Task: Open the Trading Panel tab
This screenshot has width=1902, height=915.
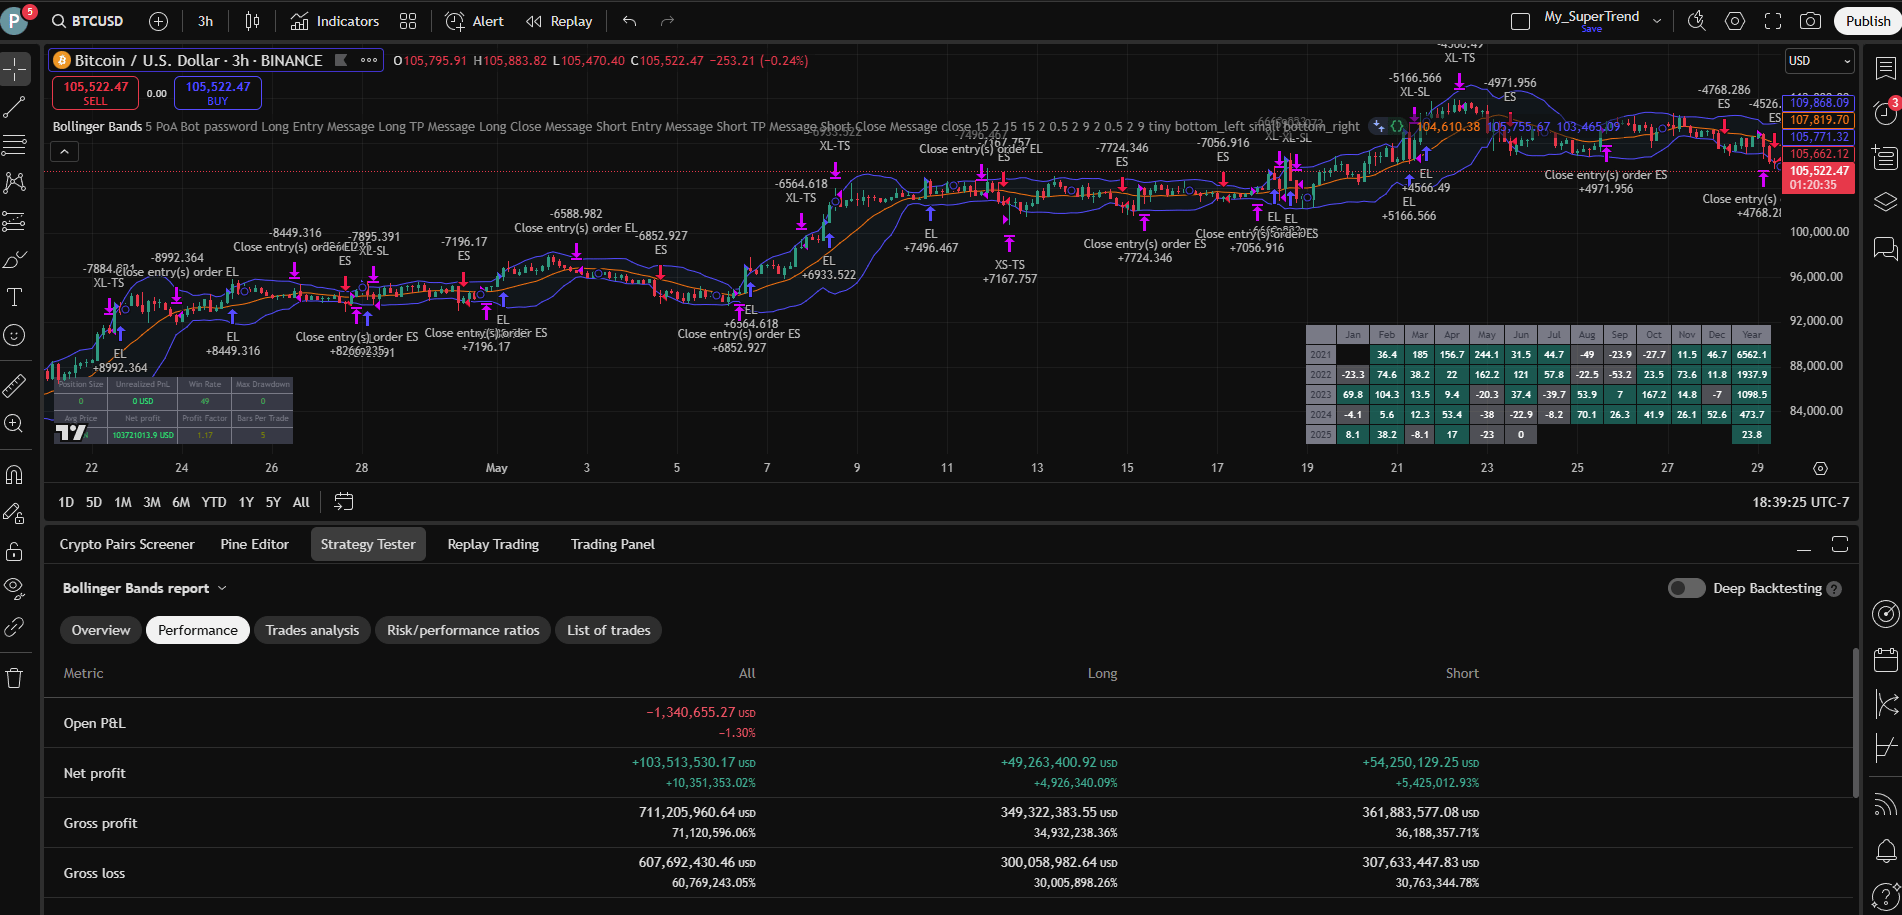Action: pyautogui.click(x=613, y=544)
